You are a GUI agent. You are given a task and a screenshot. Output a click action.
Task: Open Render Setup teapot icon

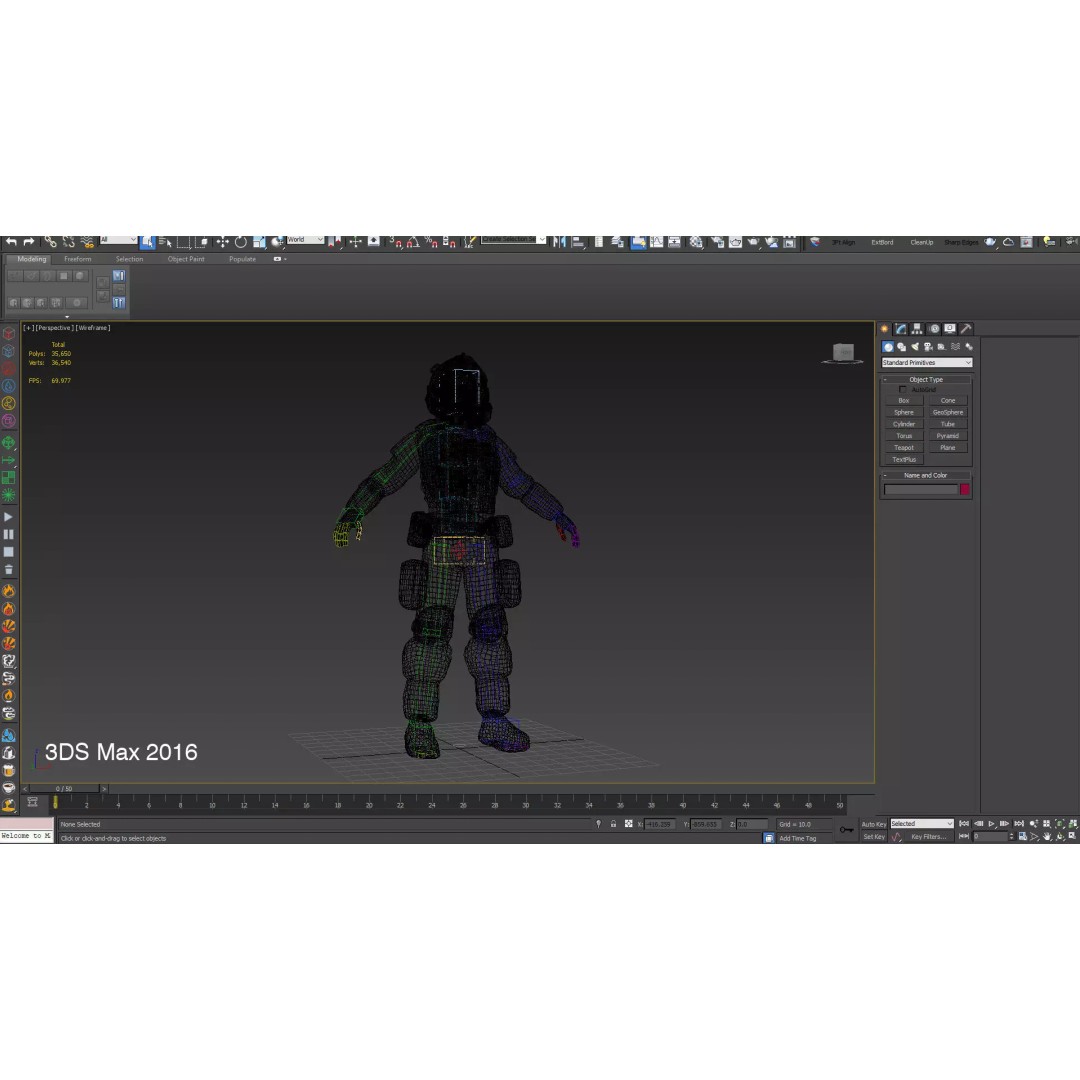click(x=717, y=242)
